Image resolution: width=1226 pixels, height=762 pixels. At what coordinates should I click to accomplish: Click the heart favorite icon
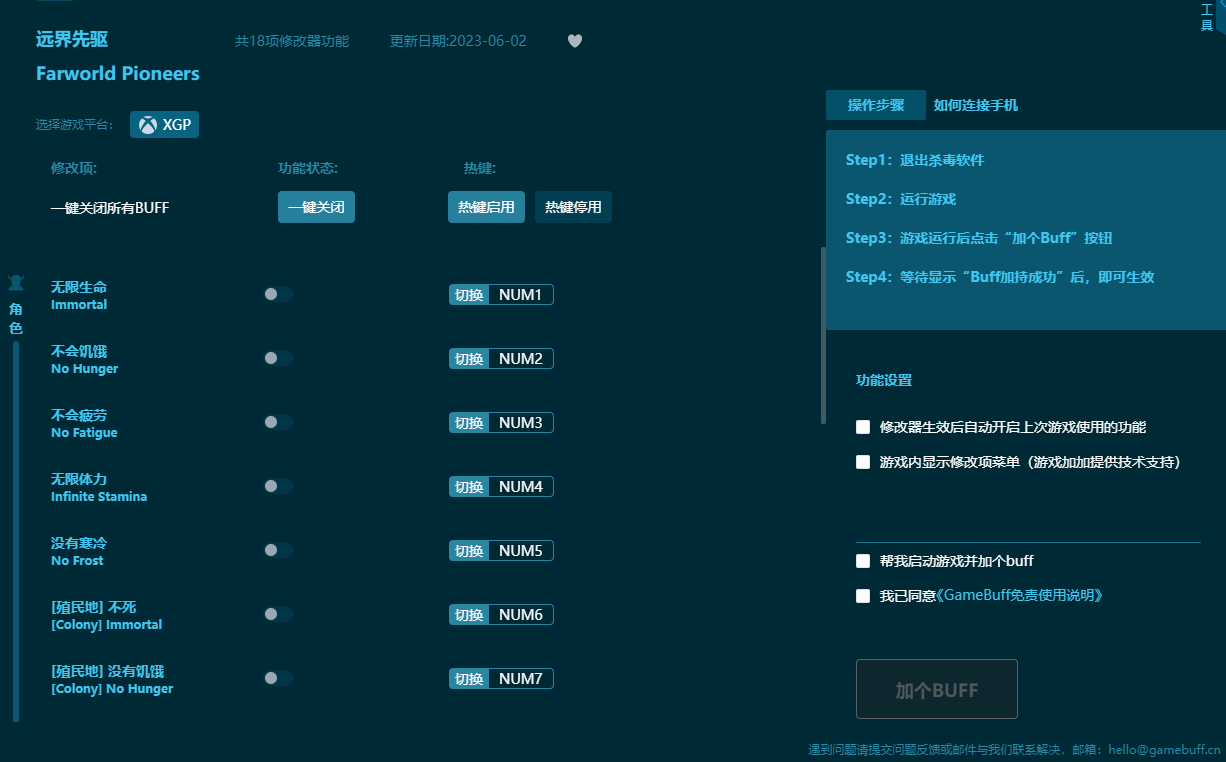click(575, 41)
